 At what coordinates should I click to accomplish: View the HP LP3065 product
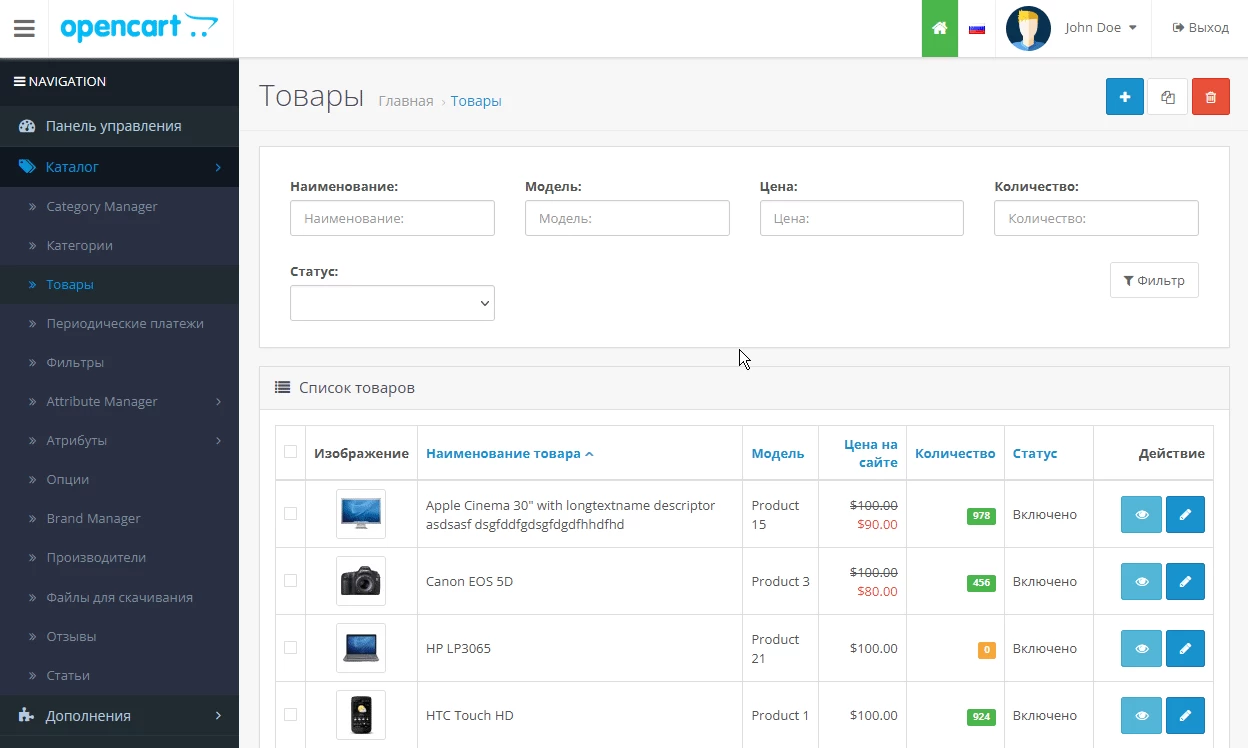[1142, 648]
